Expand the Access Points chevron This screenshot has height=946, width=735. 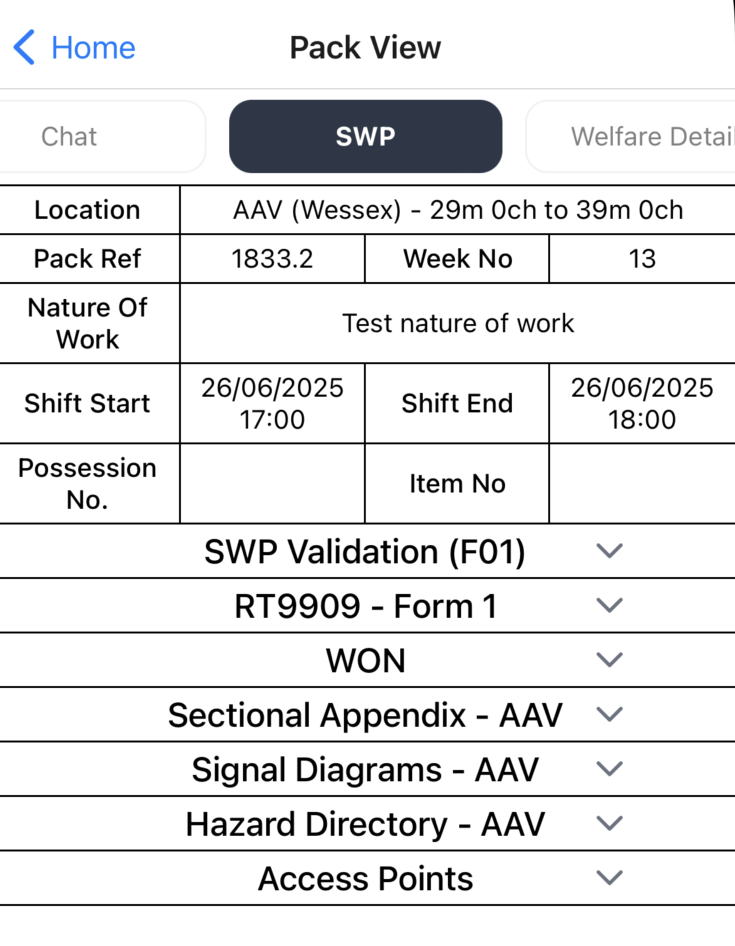[x=609, y=878]
